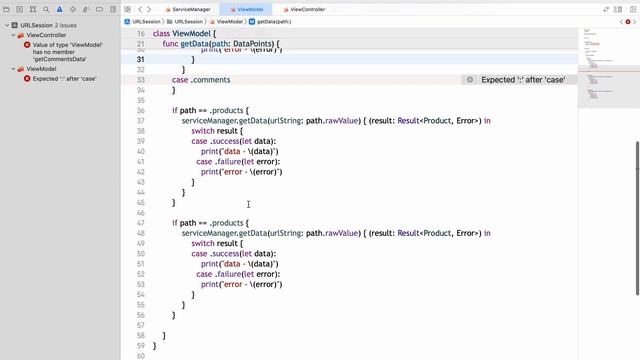The width and height of the screenshot is (640, 360).
Task: Click the red error icon beside 'Value of type ViewModel'
Action: (x=27, y=45)
